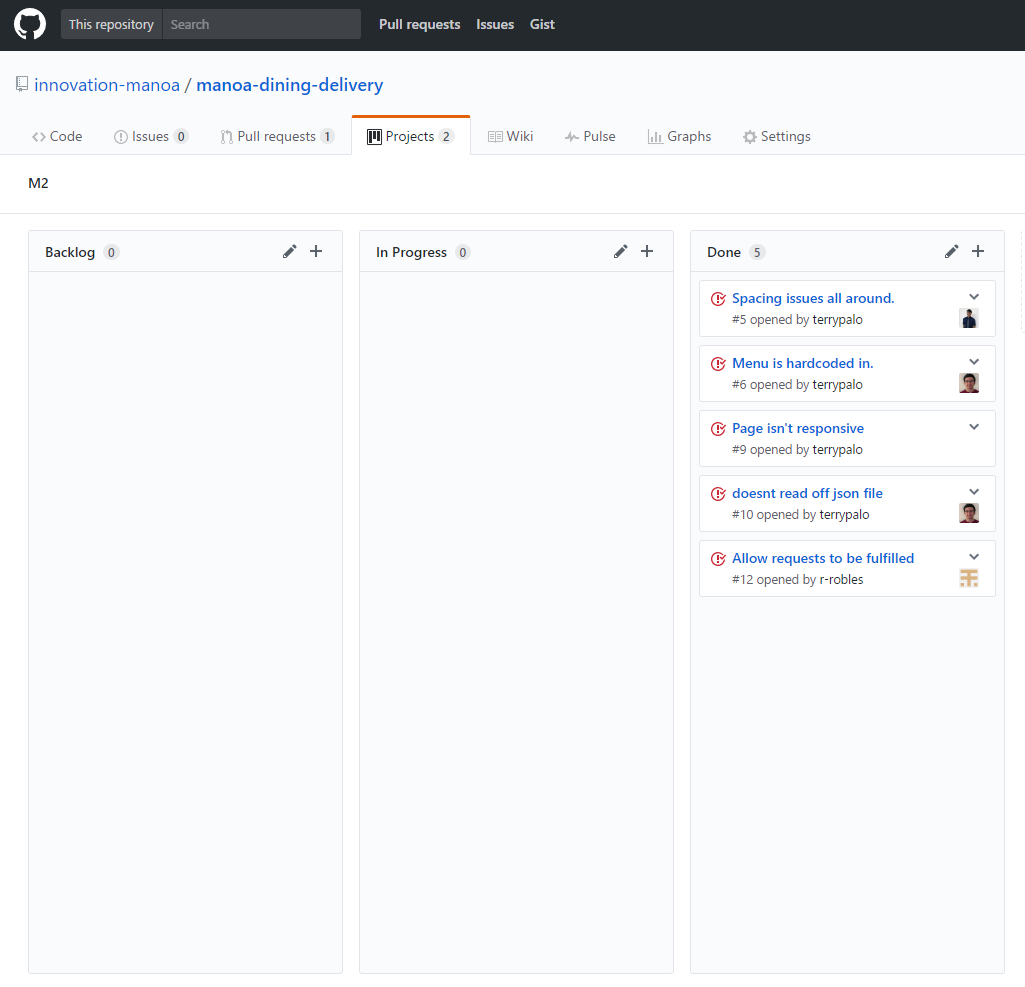The image size is (1025, 987).
Task: Click Pull requests in top navigation bar
Action: click(x=420, y=24)
